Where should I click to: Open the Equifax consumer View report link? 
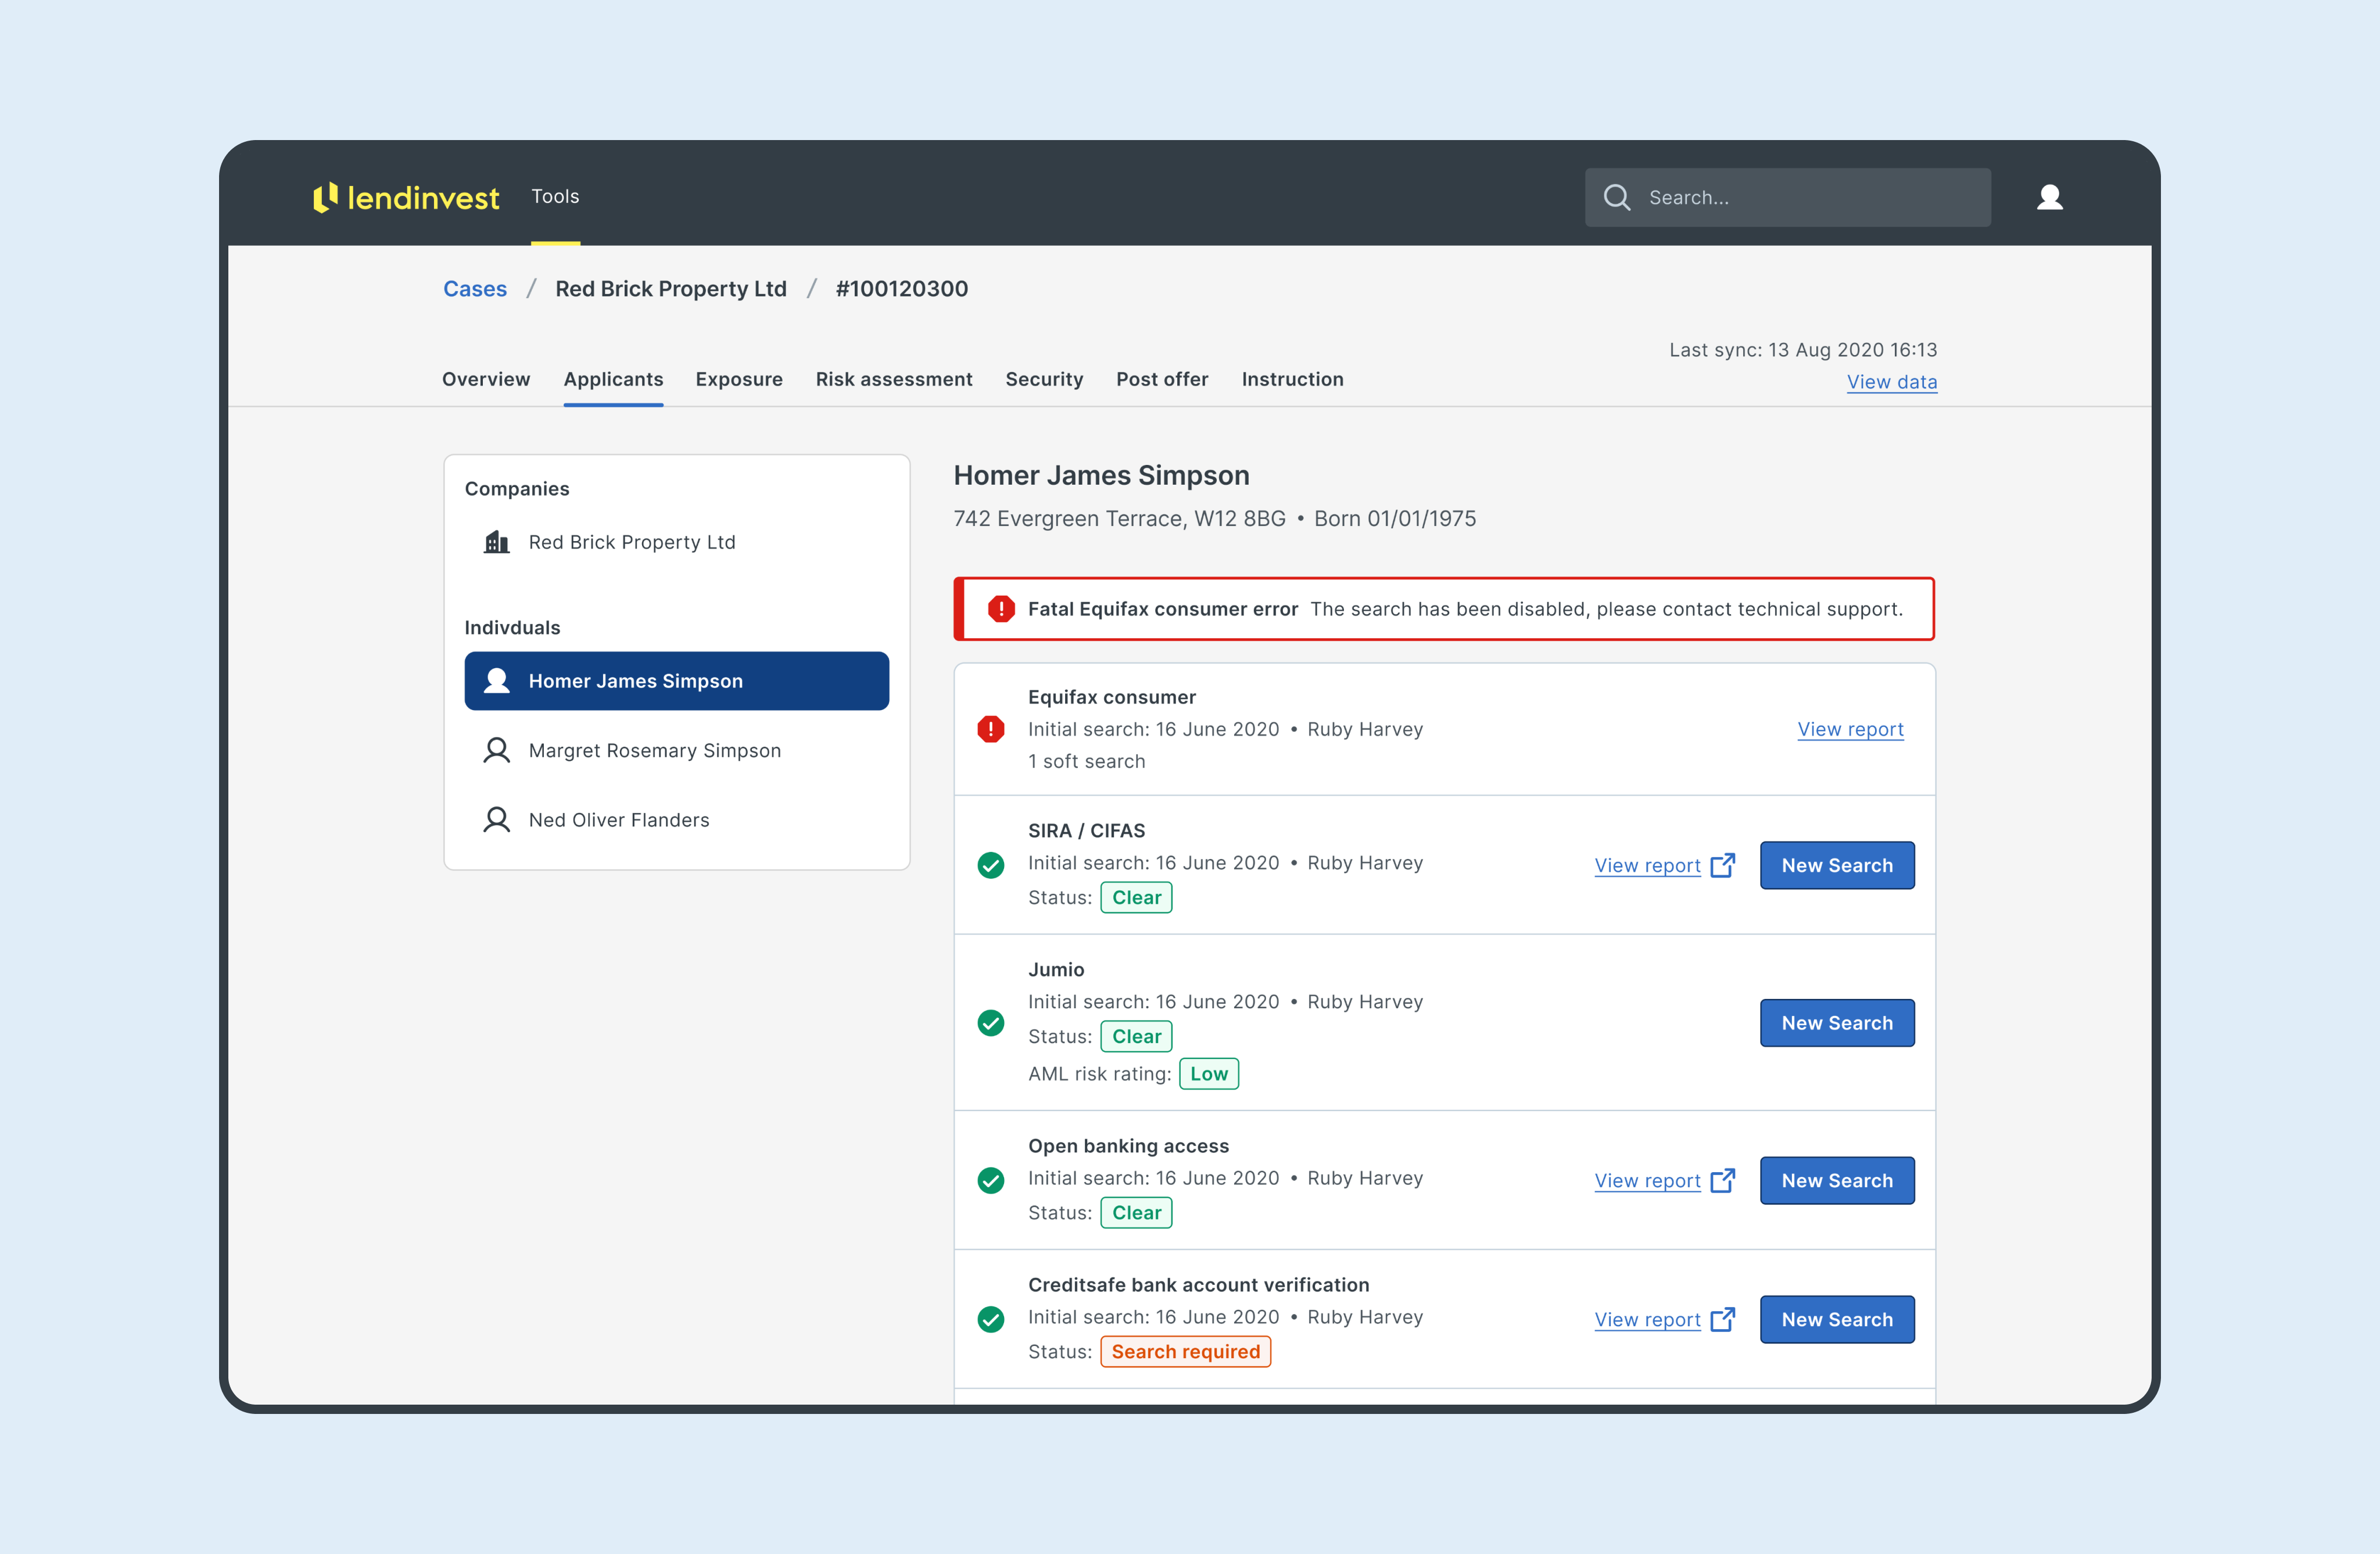1849,729
